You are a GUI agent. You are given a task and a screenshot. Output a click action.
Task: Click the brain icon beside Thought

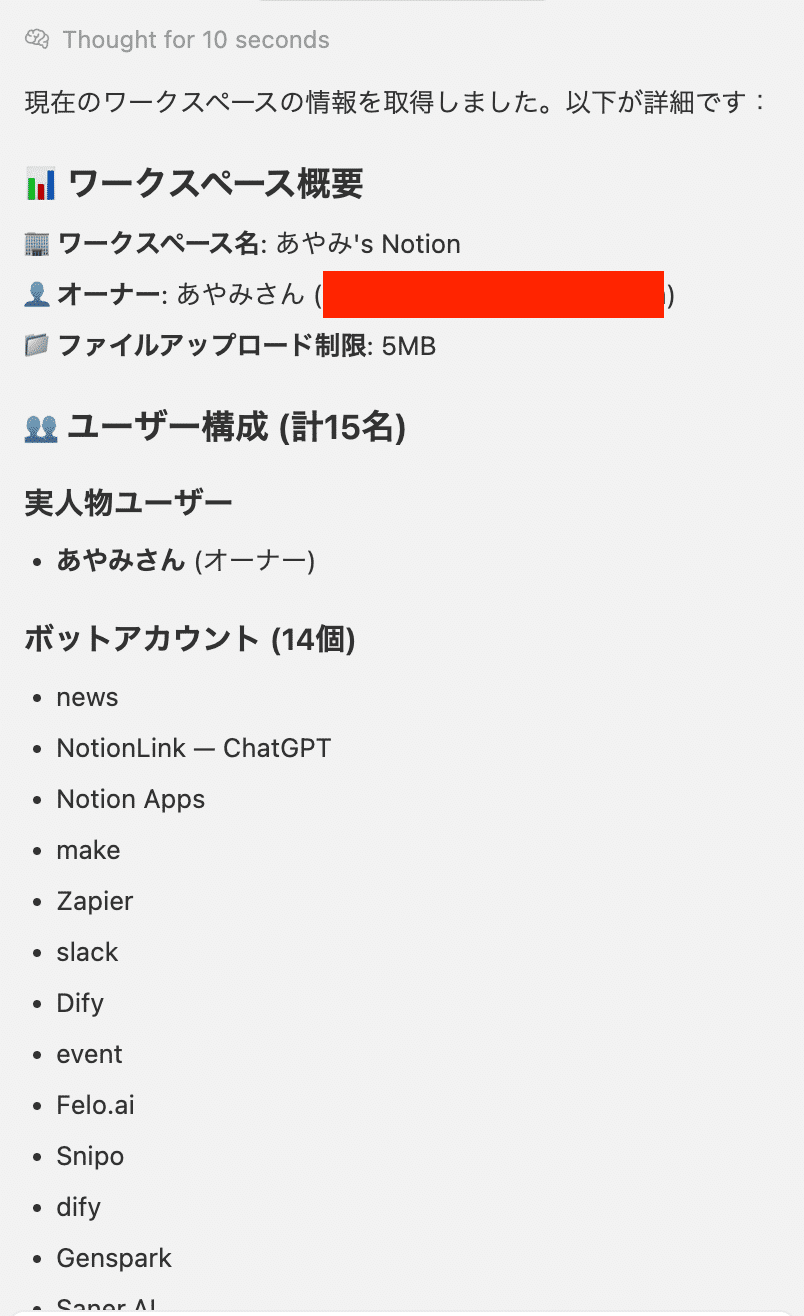(37, 40)
